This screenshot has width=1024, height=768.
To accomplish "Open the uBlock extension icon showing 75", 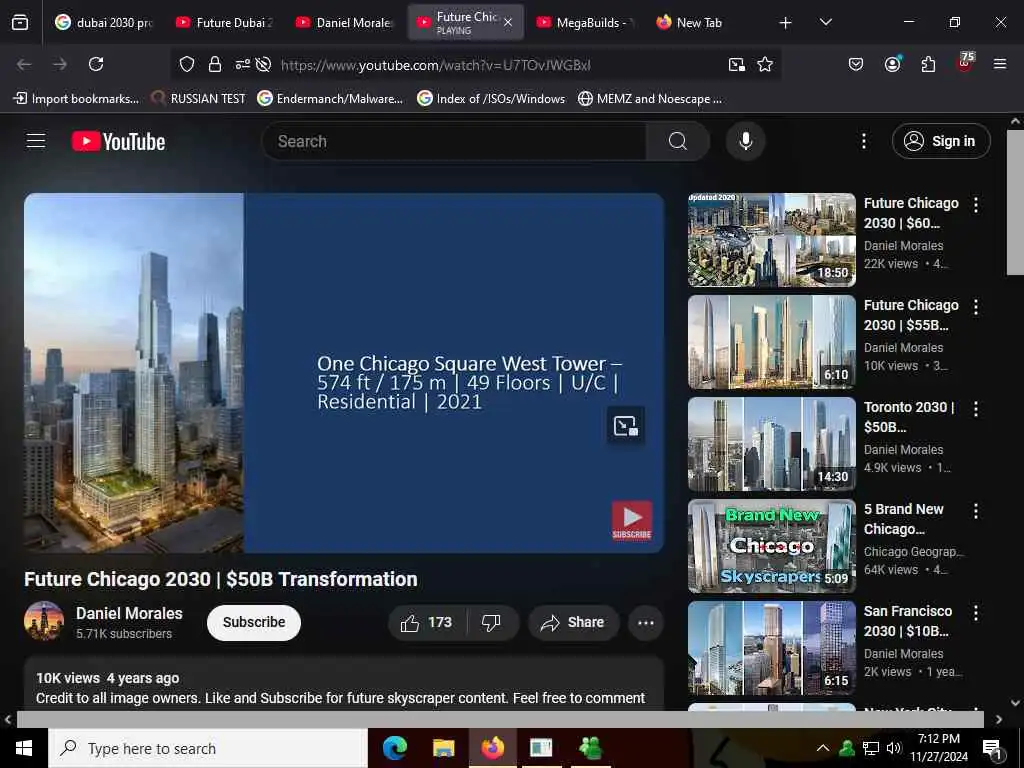I will (x=965, y=63).
